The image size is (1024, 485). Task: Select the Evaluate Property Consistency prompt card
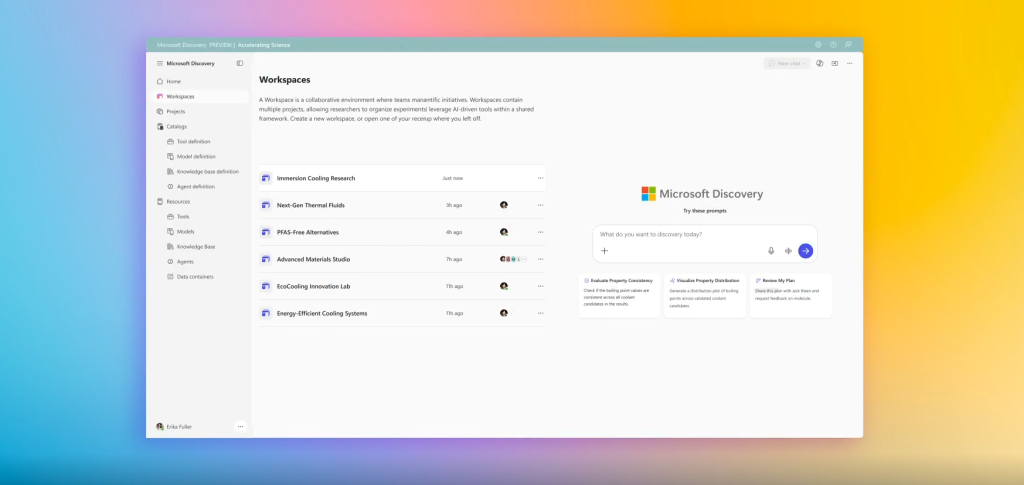point(619,296)
